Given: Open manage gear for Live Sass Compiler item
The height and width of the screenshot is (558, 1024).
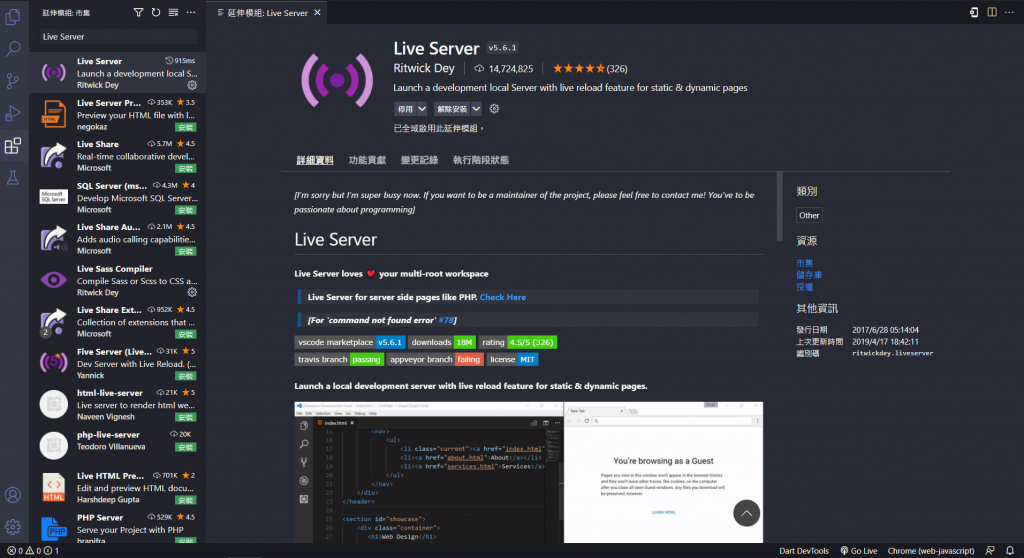Looking at the screenshot, I should point(192,292).
